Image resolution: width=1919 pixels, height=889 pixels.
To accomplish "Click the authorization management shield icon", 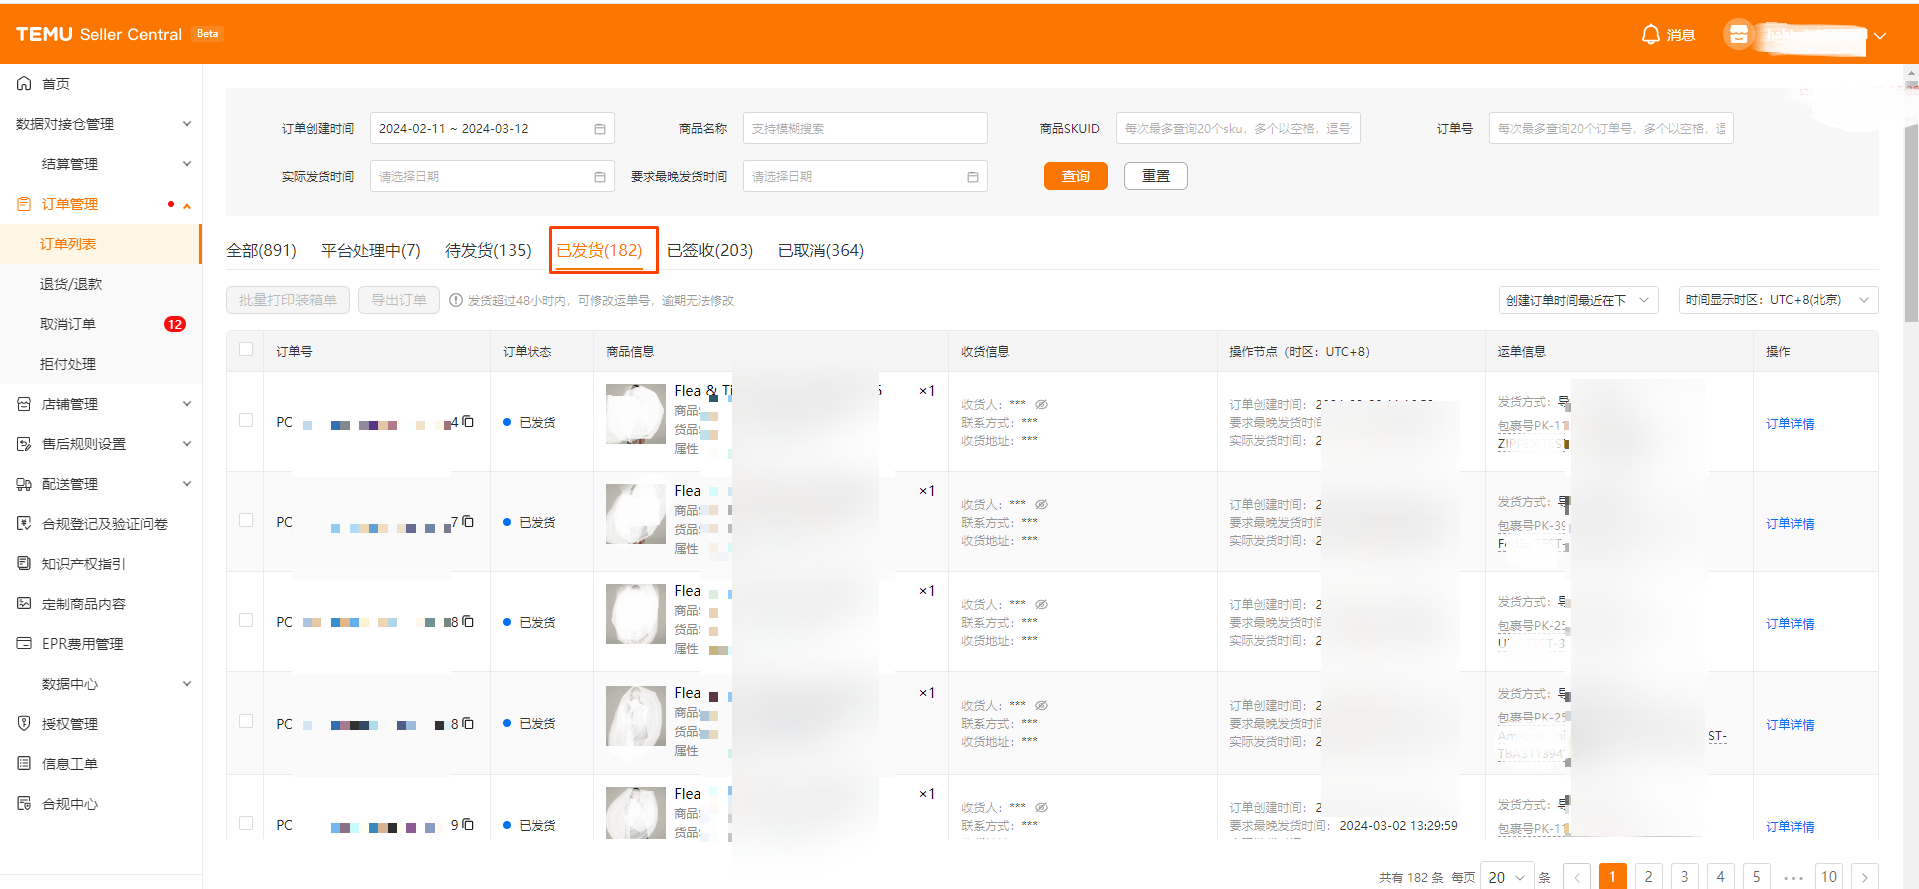I will coord(24,724).
